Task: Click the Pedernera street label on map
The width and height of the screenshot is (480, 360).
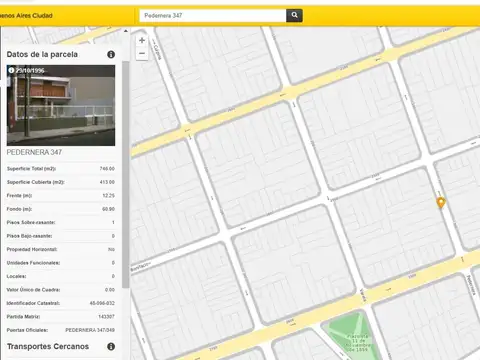Action: (x=471, y=285)
